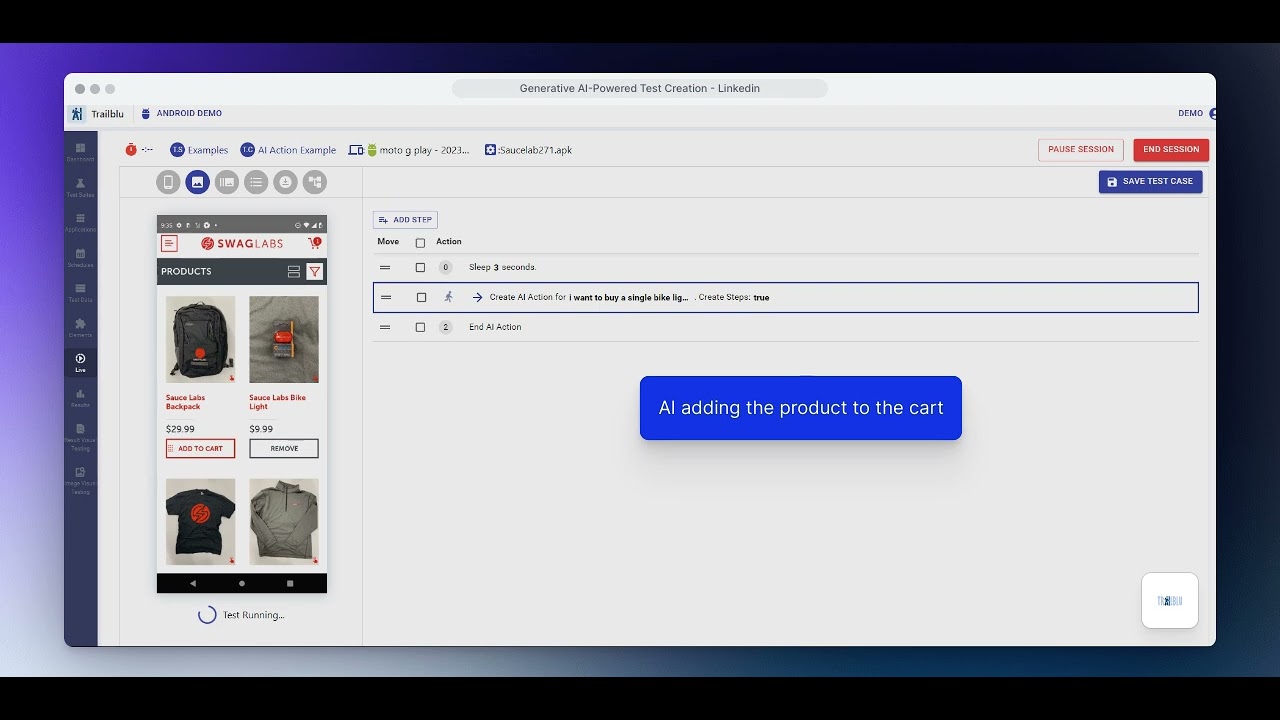The image size is (1280, 720).
Task: Expand the Create AI Action step arrow
Action: pos(477,297)
